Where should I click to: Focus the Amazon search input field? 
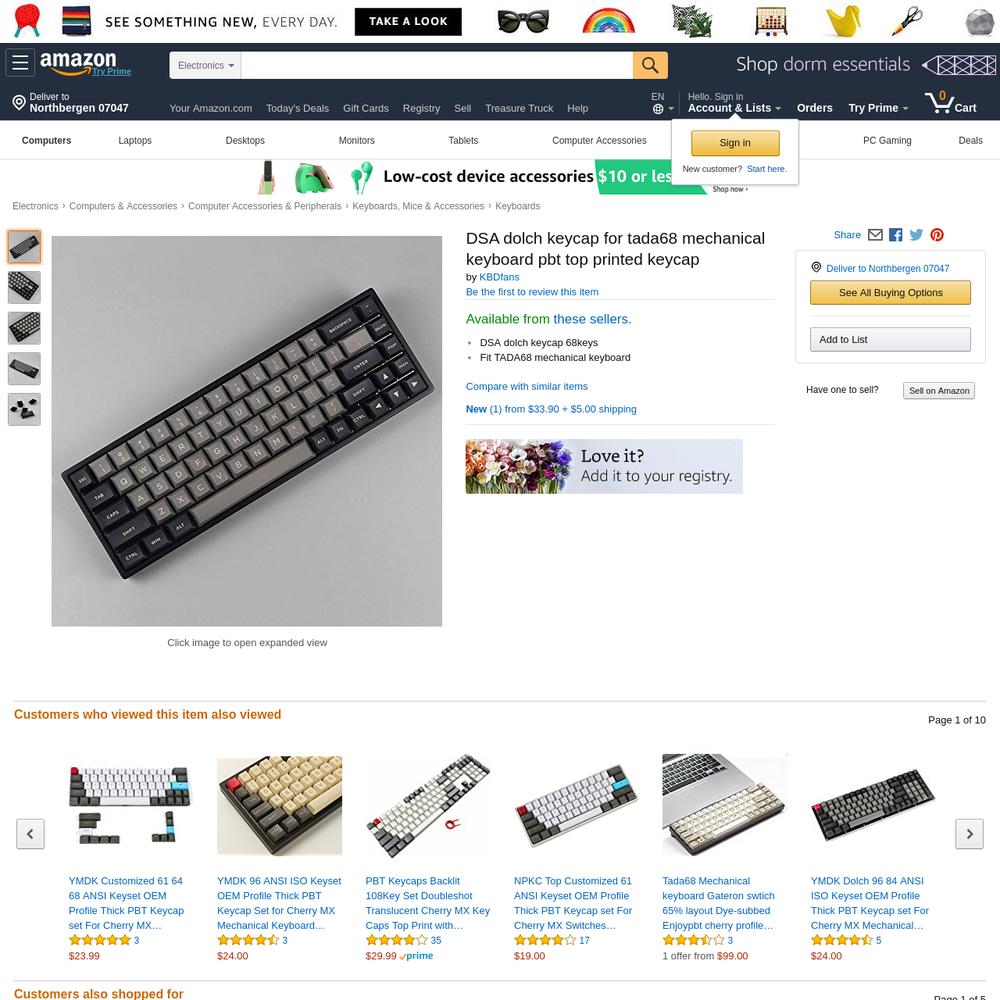coord(436,65)
